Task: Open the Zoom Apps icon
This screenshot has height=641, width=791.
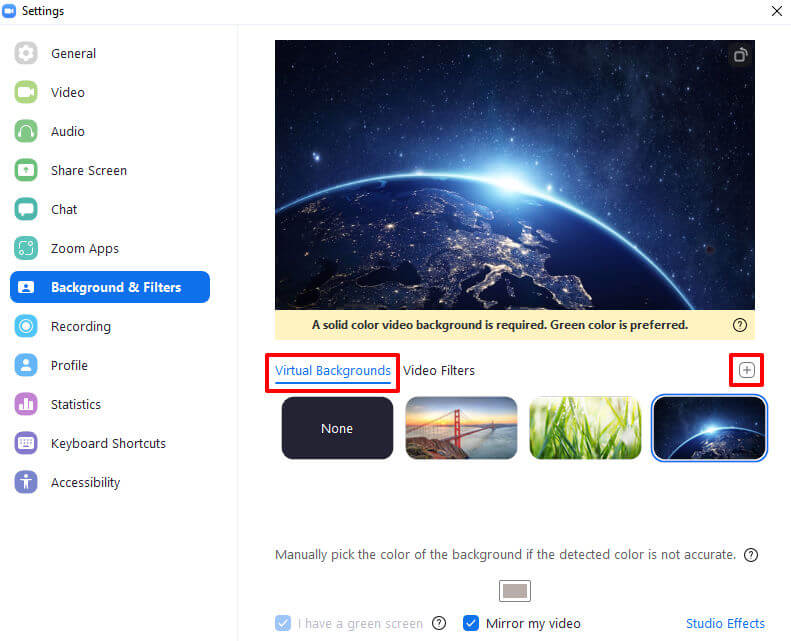Action: [x=26, y=248]
